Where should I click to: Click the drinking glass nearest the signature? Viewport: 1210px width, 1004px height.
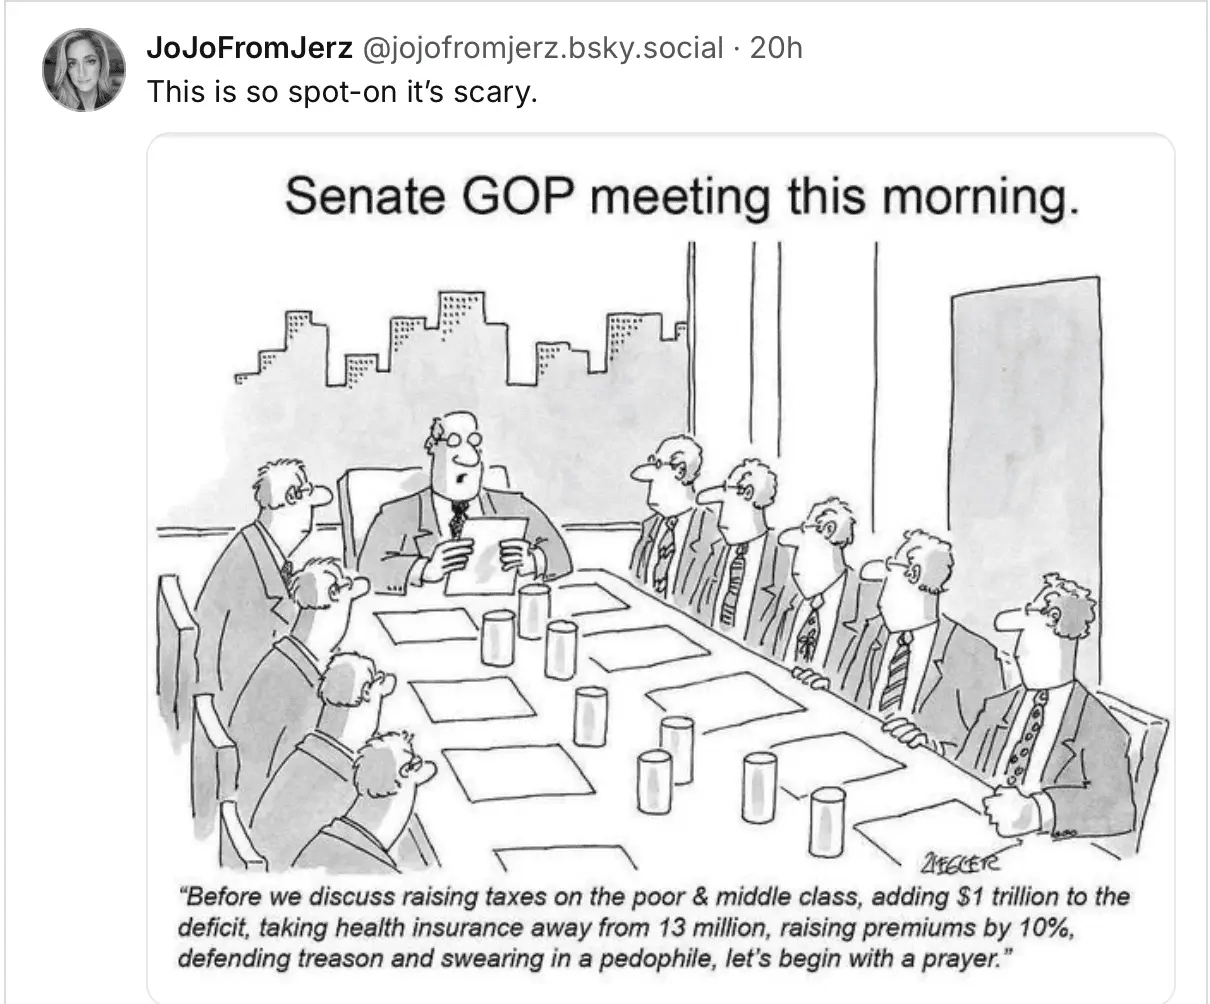click(827, 820)
